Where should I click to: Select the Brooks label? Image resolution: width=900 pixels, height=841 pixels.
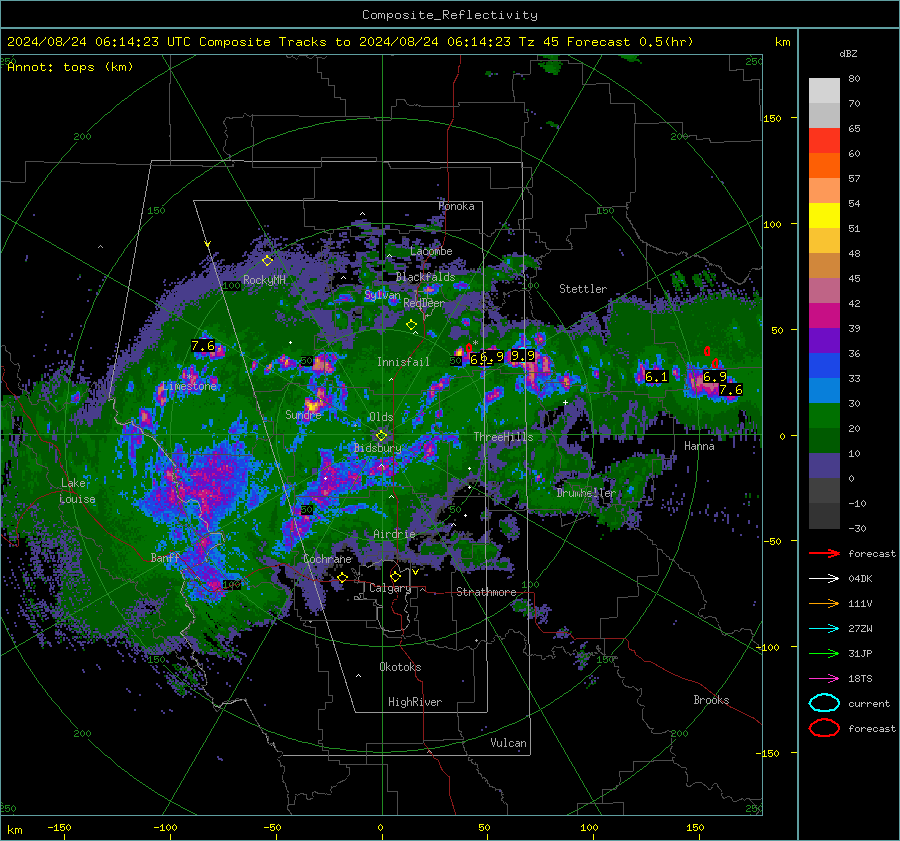[x=711, y=700]
